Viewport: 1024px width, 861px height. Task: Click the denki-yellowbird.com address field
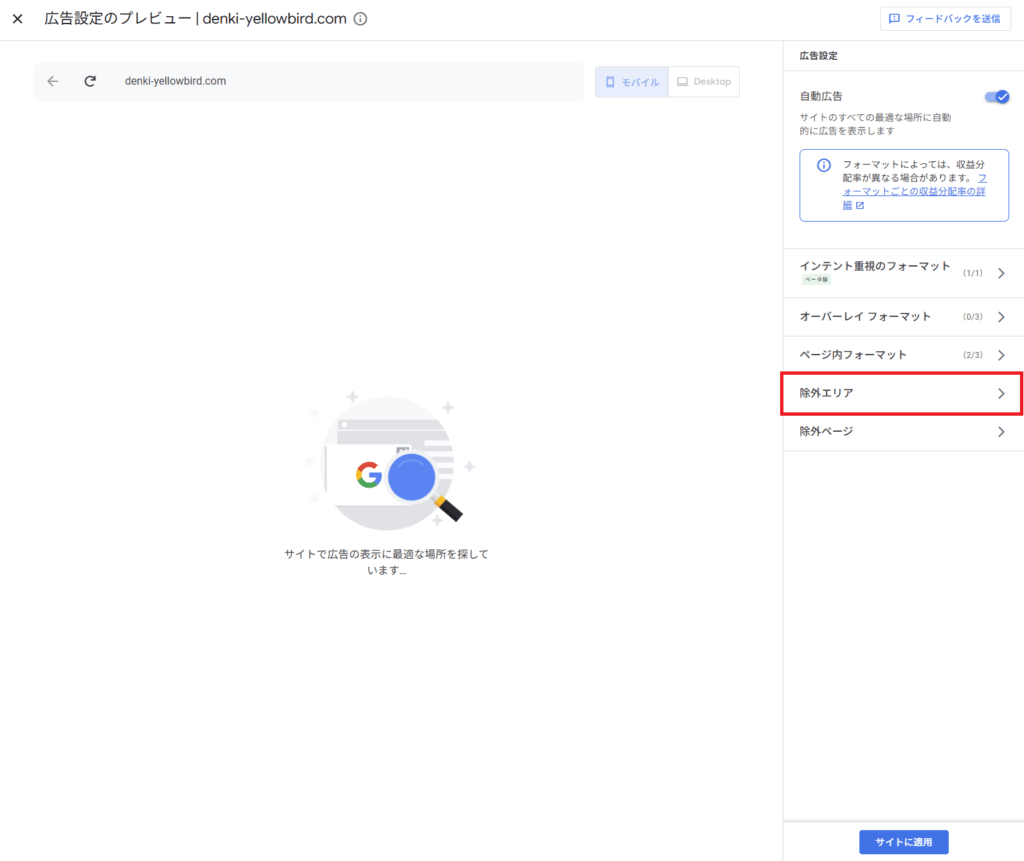(308, 81)
